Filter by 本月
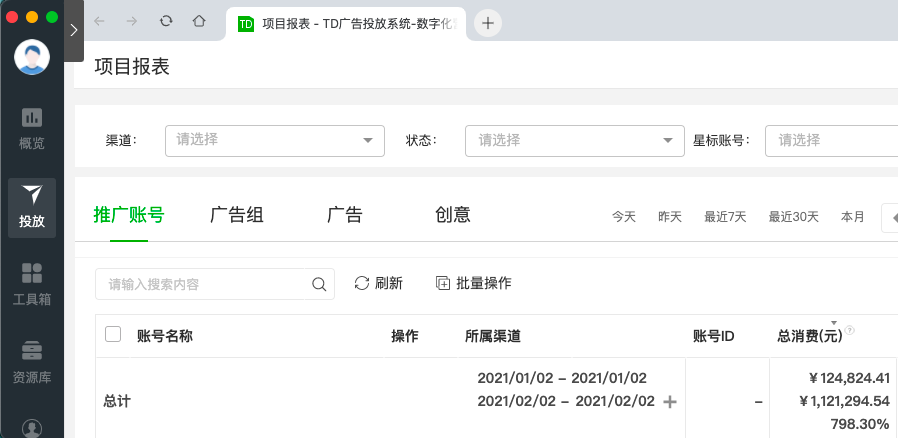Screen dimensions: 898x438 tap(852, 217)
